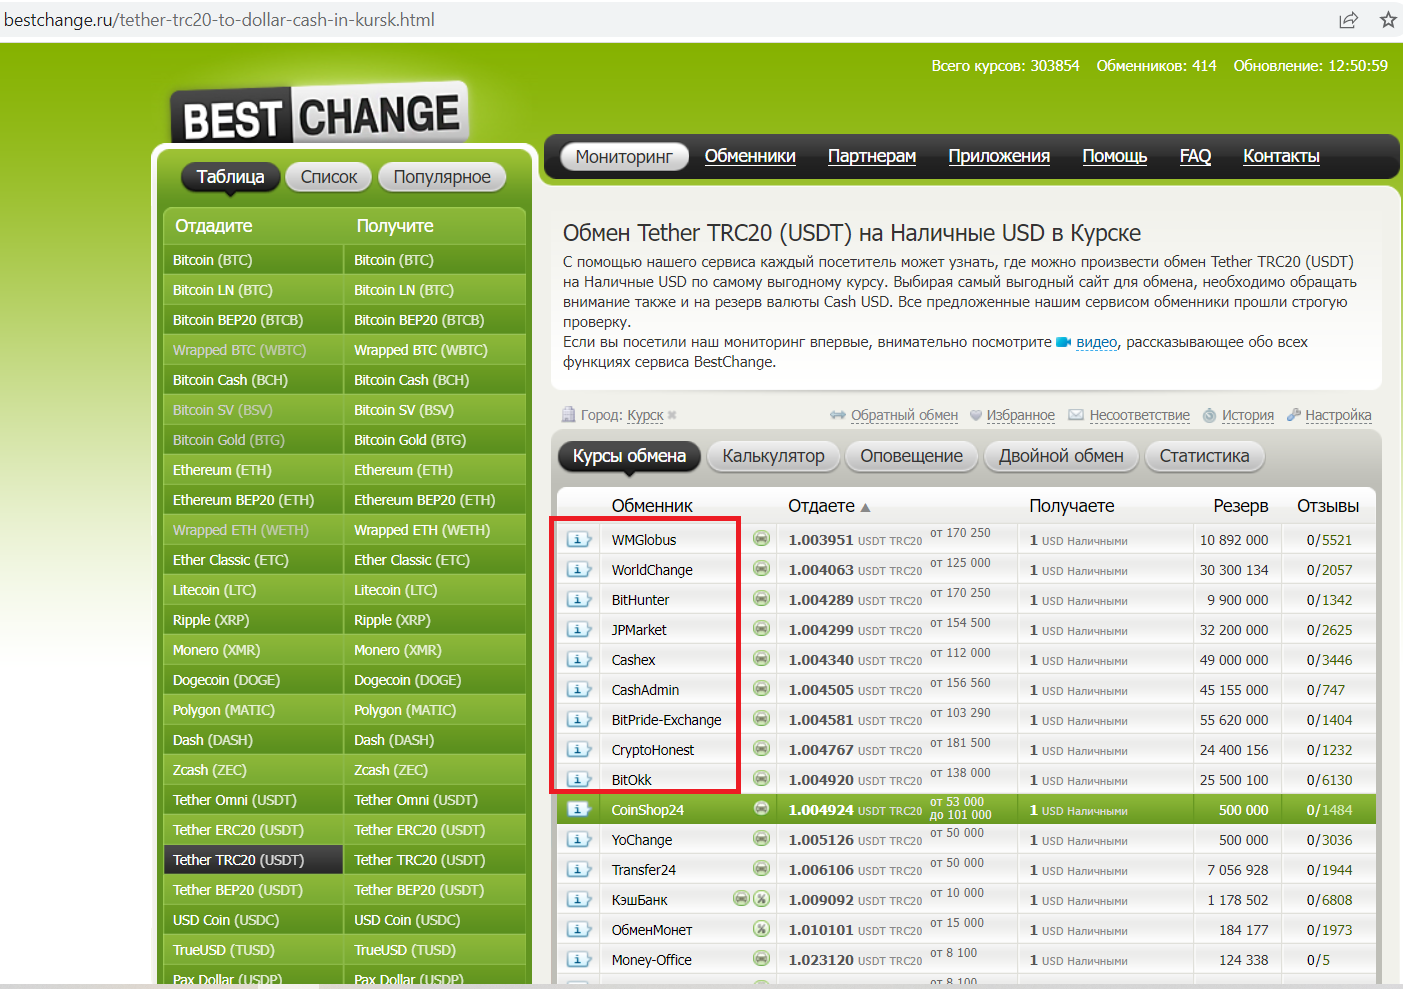This screenshot has width=1403, height=989.
Task: Sort by Отдаете column arrow
Action: coord(866,507)
